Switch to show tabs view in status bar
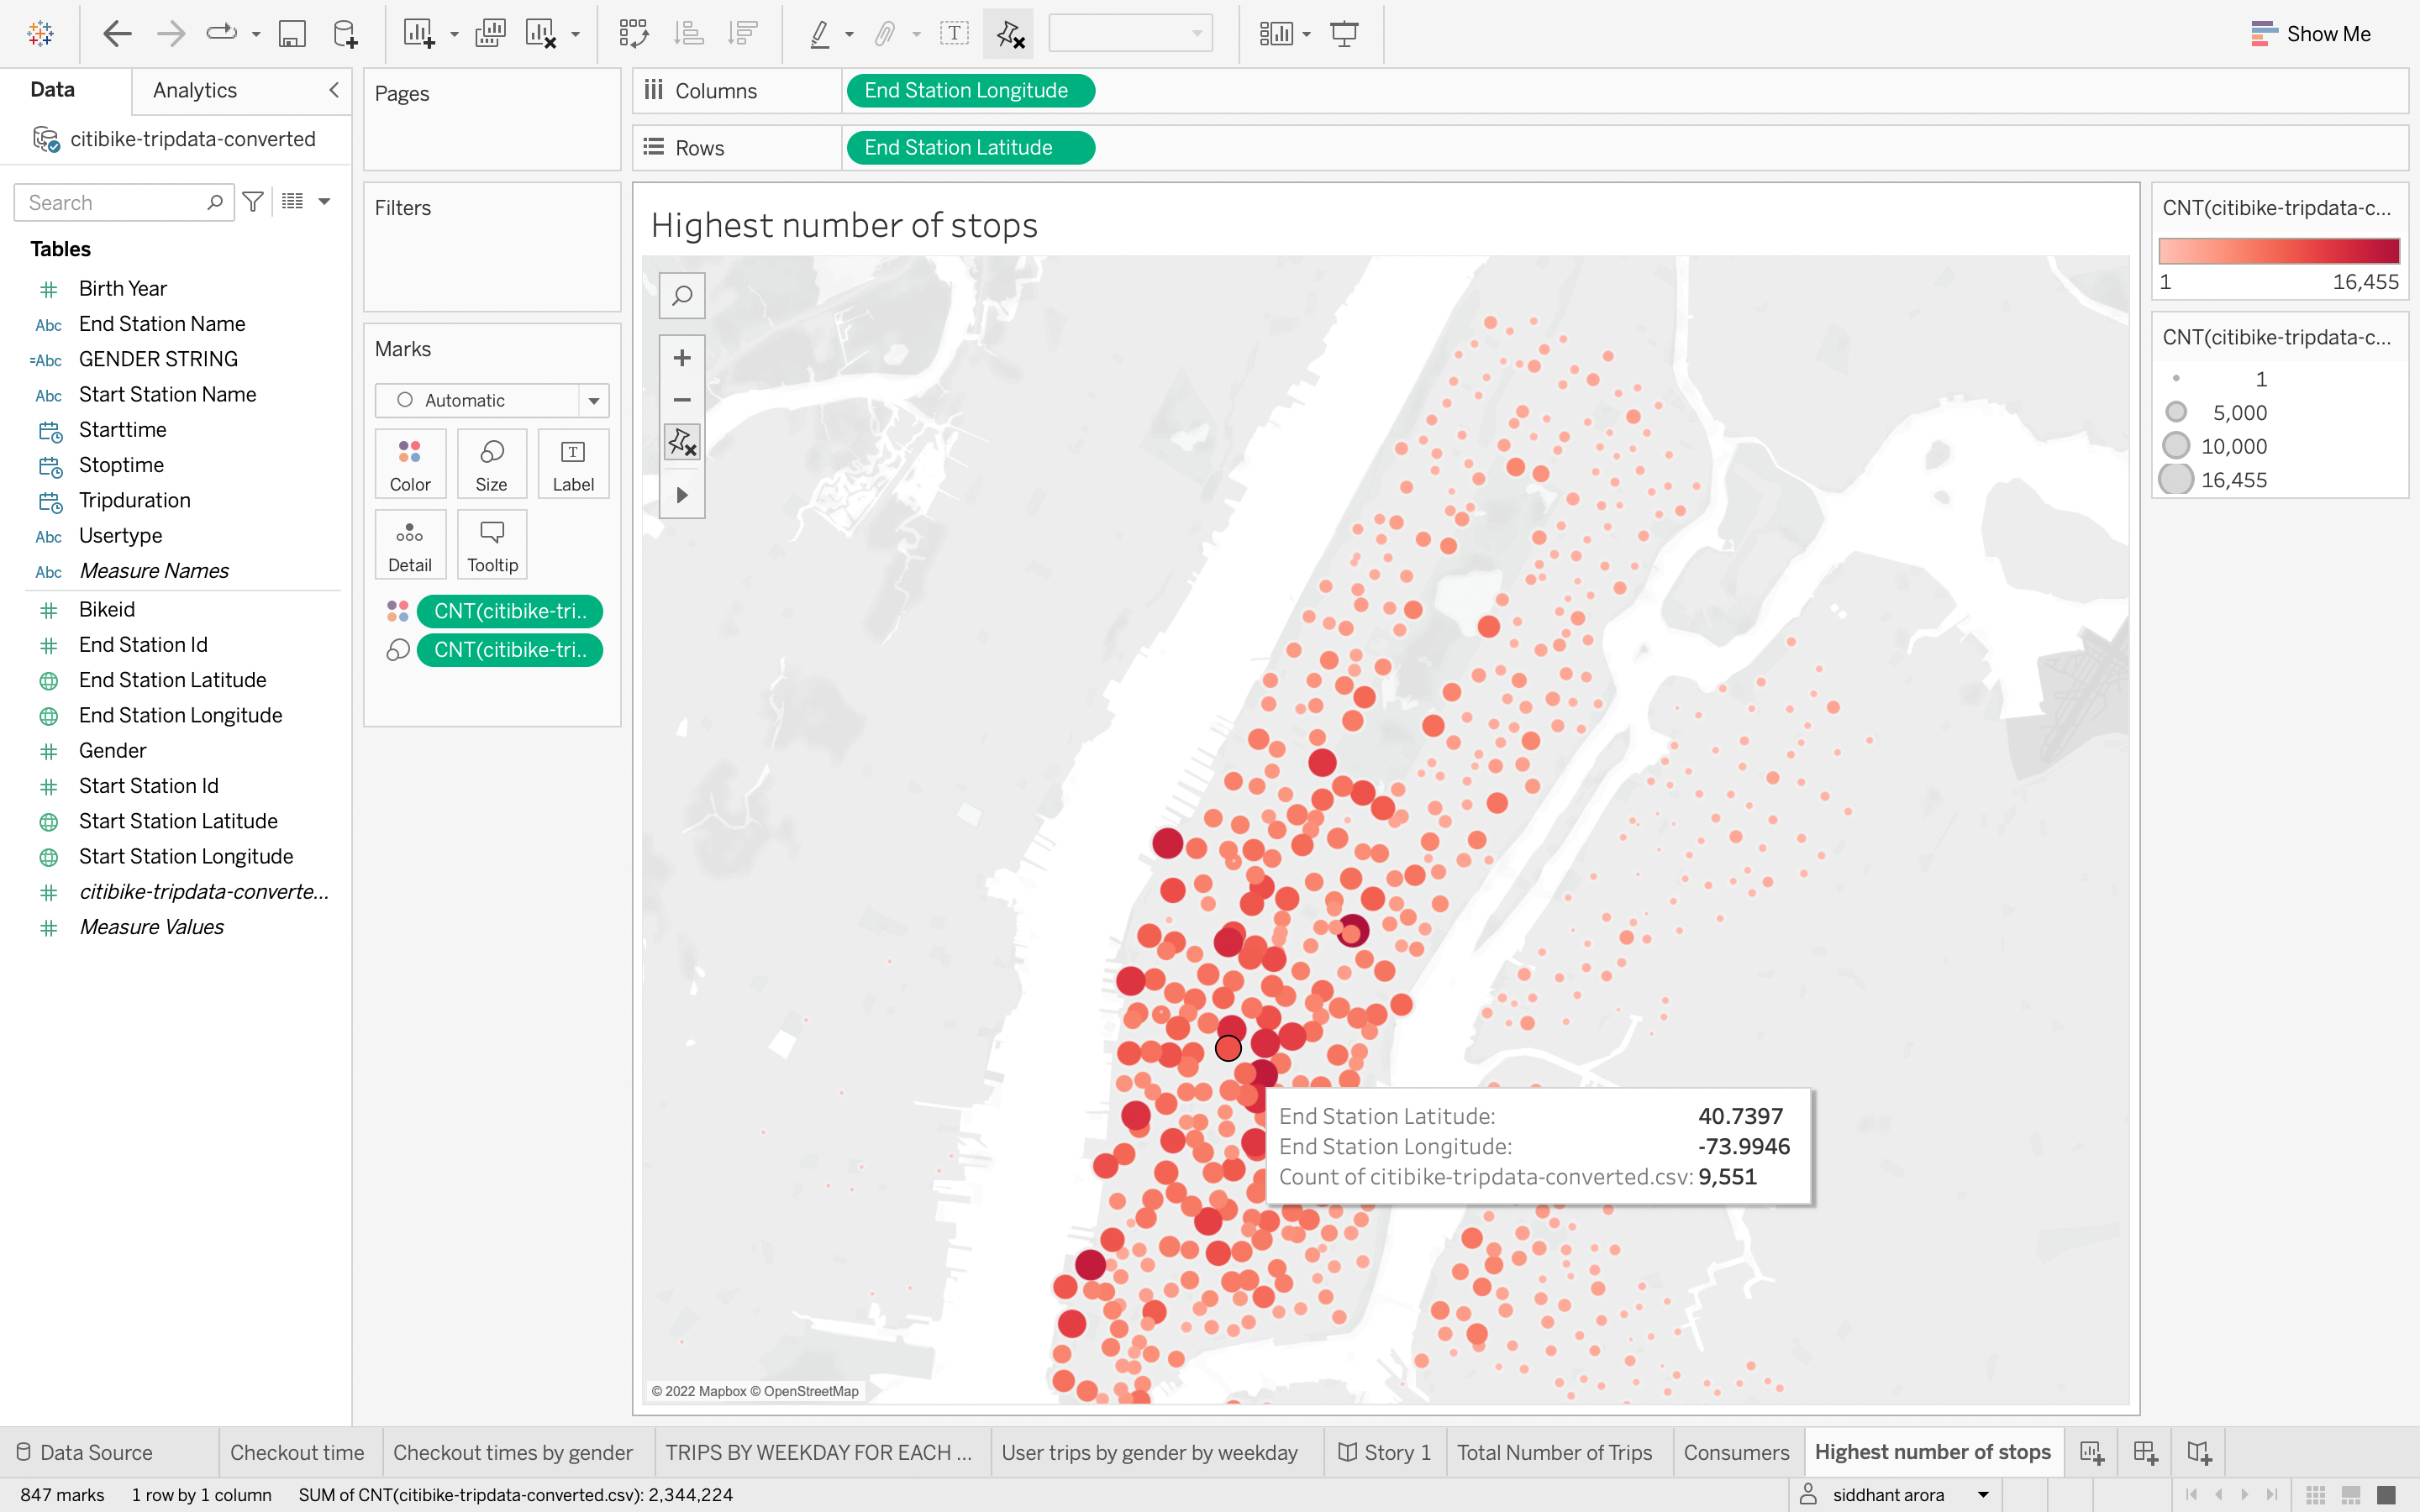The image size is (2420, 1512). tap(2386, 1495)
